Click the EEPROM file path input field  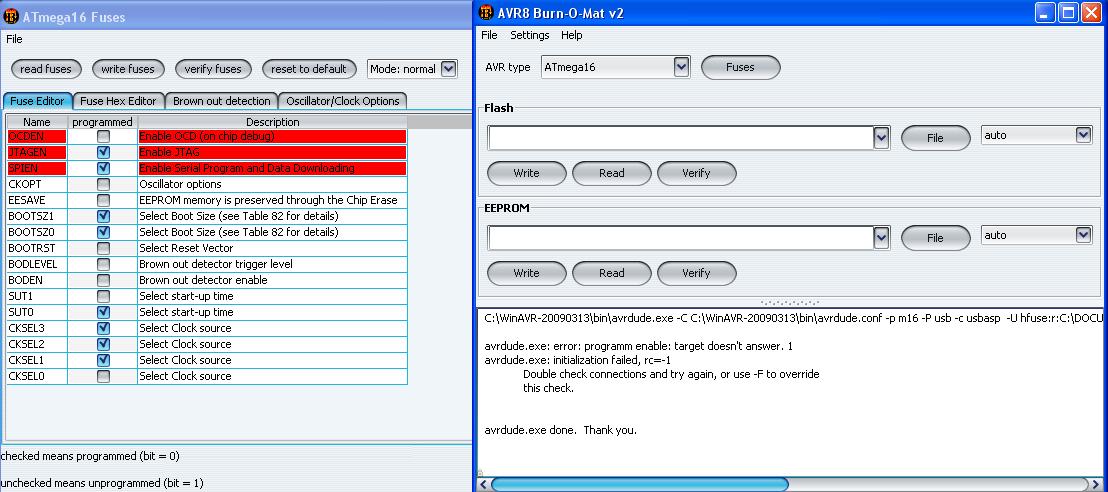pos(680,238)
